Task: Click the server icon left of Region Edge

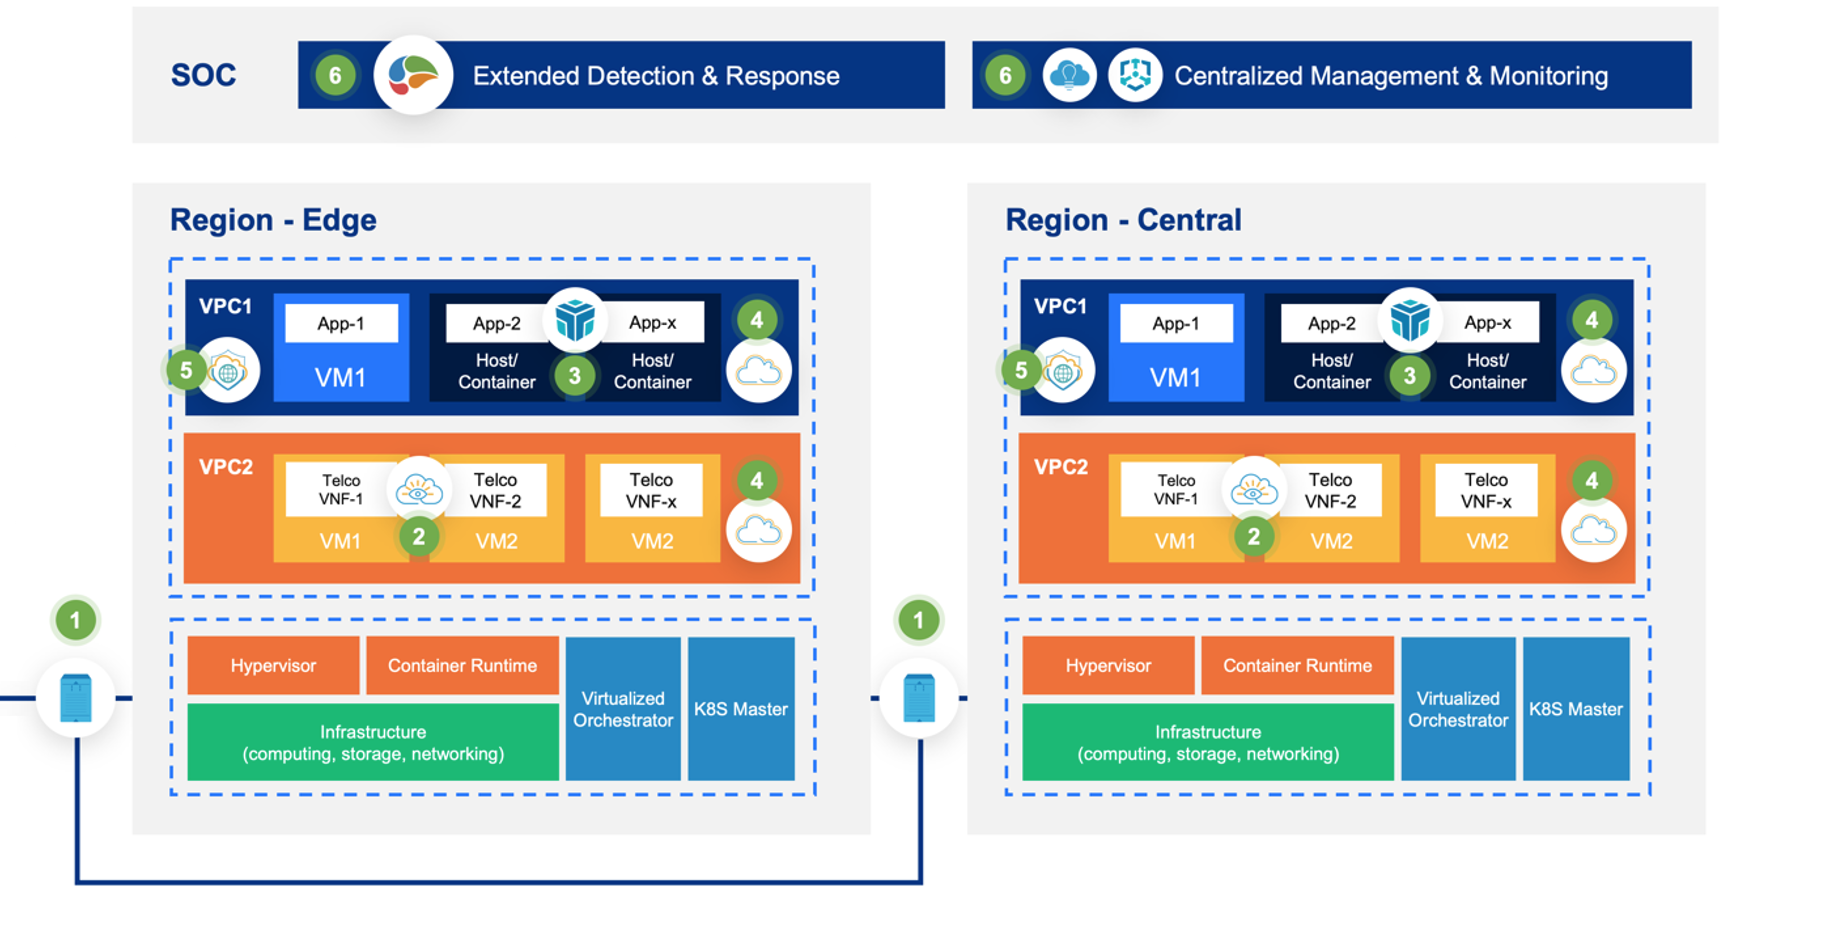Action: 76,698
